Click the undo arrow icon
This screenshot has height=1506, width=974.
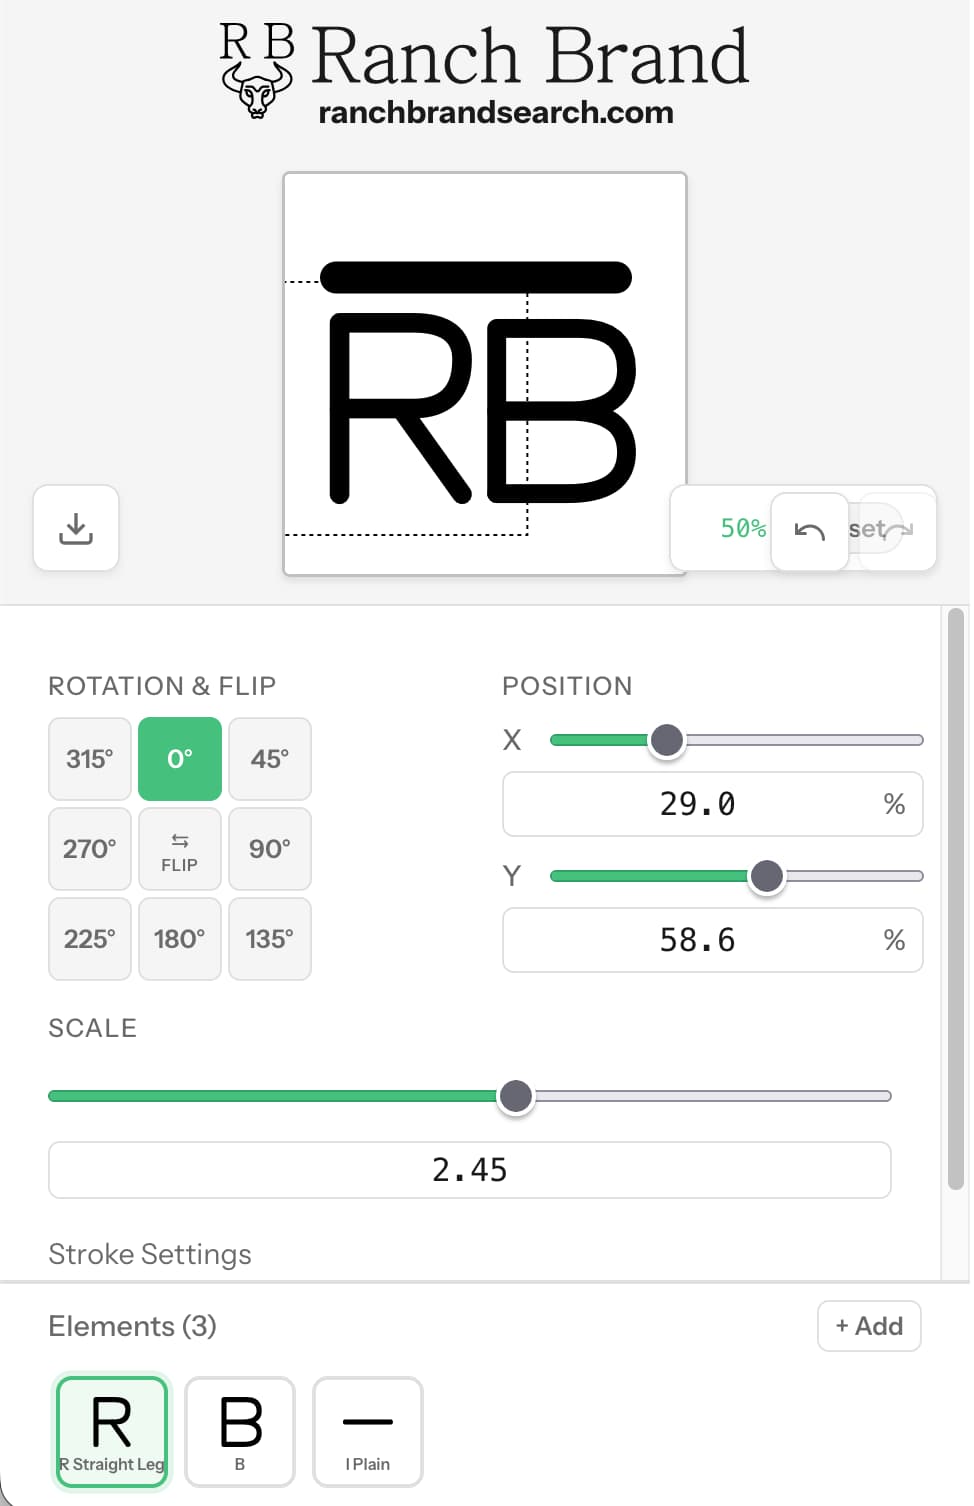(809, 529)
